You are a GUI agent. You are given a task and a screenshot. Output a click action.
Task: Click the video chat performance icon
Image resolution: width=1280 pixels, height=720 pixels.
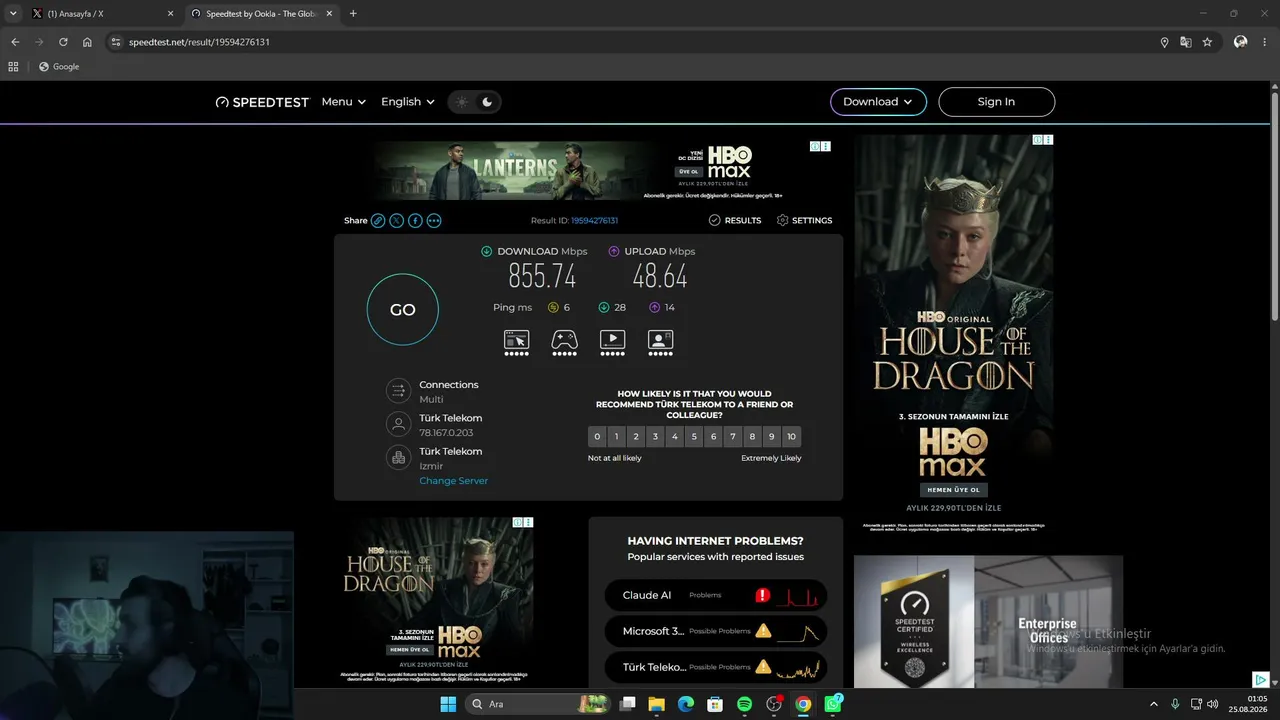pyautogui.click(x=660, y=341)
